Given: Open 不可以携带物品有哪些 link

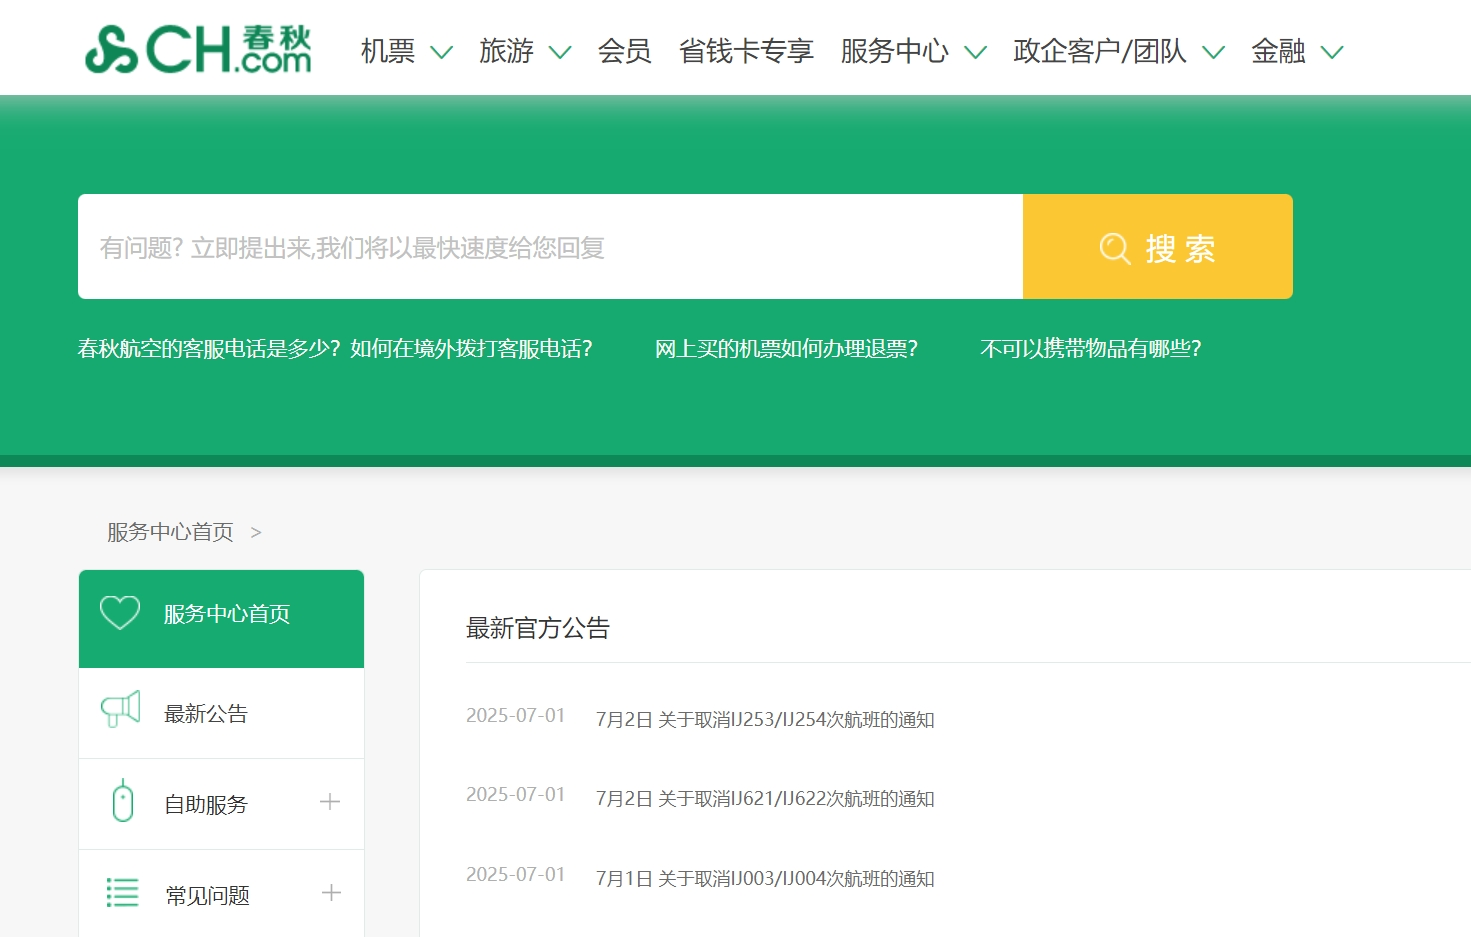Looking at the screenshot, I should click(1091, 348).
